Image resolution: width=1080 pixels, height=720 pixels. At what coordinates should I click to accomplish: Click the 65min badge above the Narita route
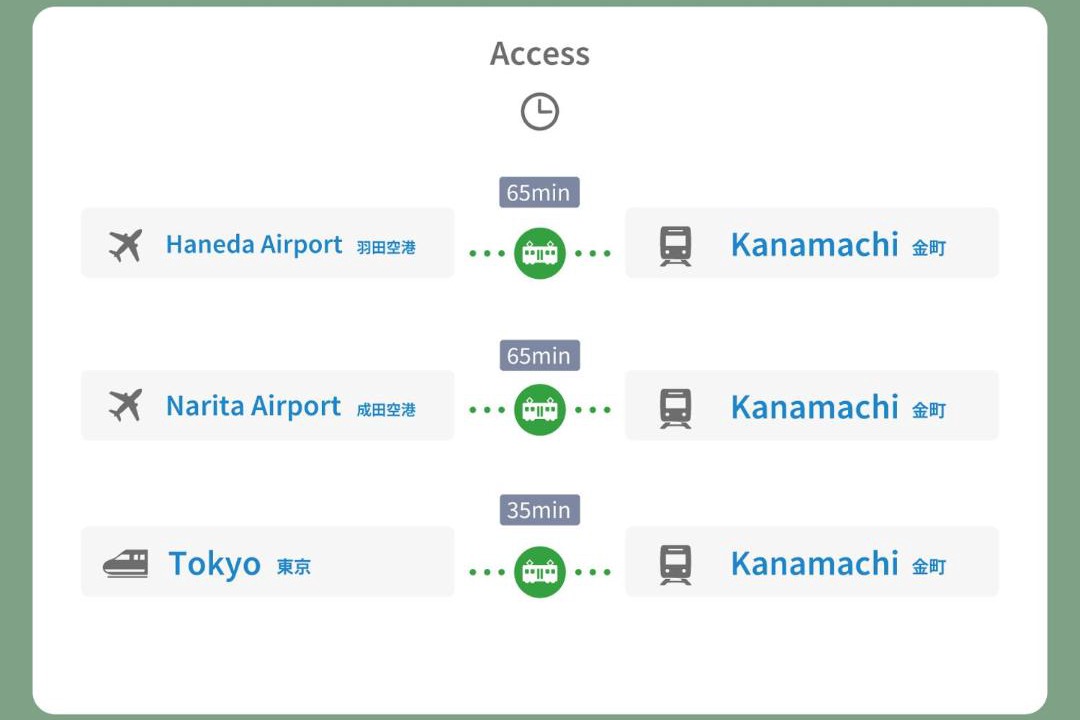pyautogui.click(x=539, y=355)
